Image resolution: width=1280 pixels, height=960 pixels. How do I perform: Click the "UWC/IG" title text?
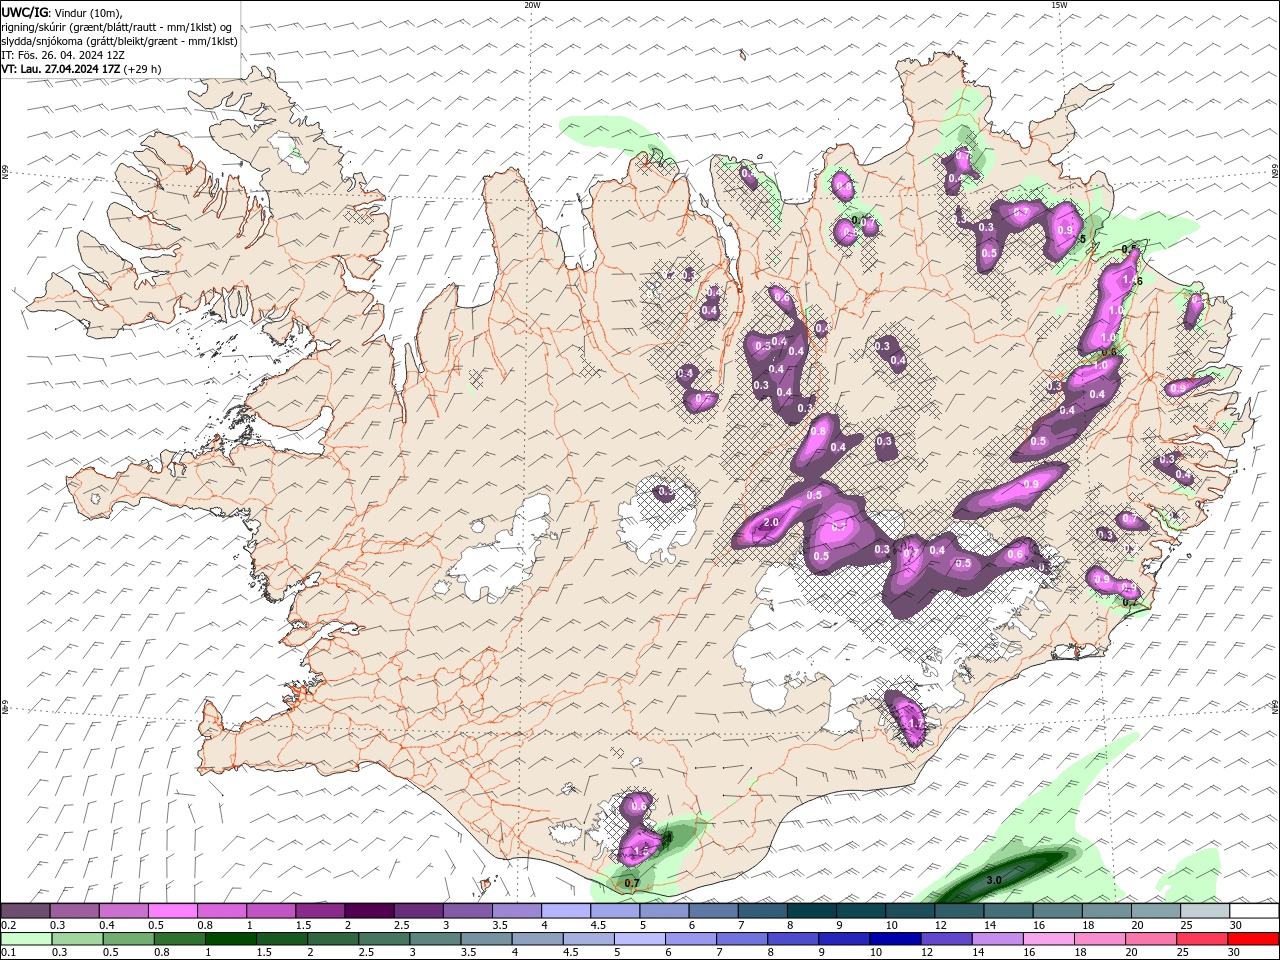25,12
